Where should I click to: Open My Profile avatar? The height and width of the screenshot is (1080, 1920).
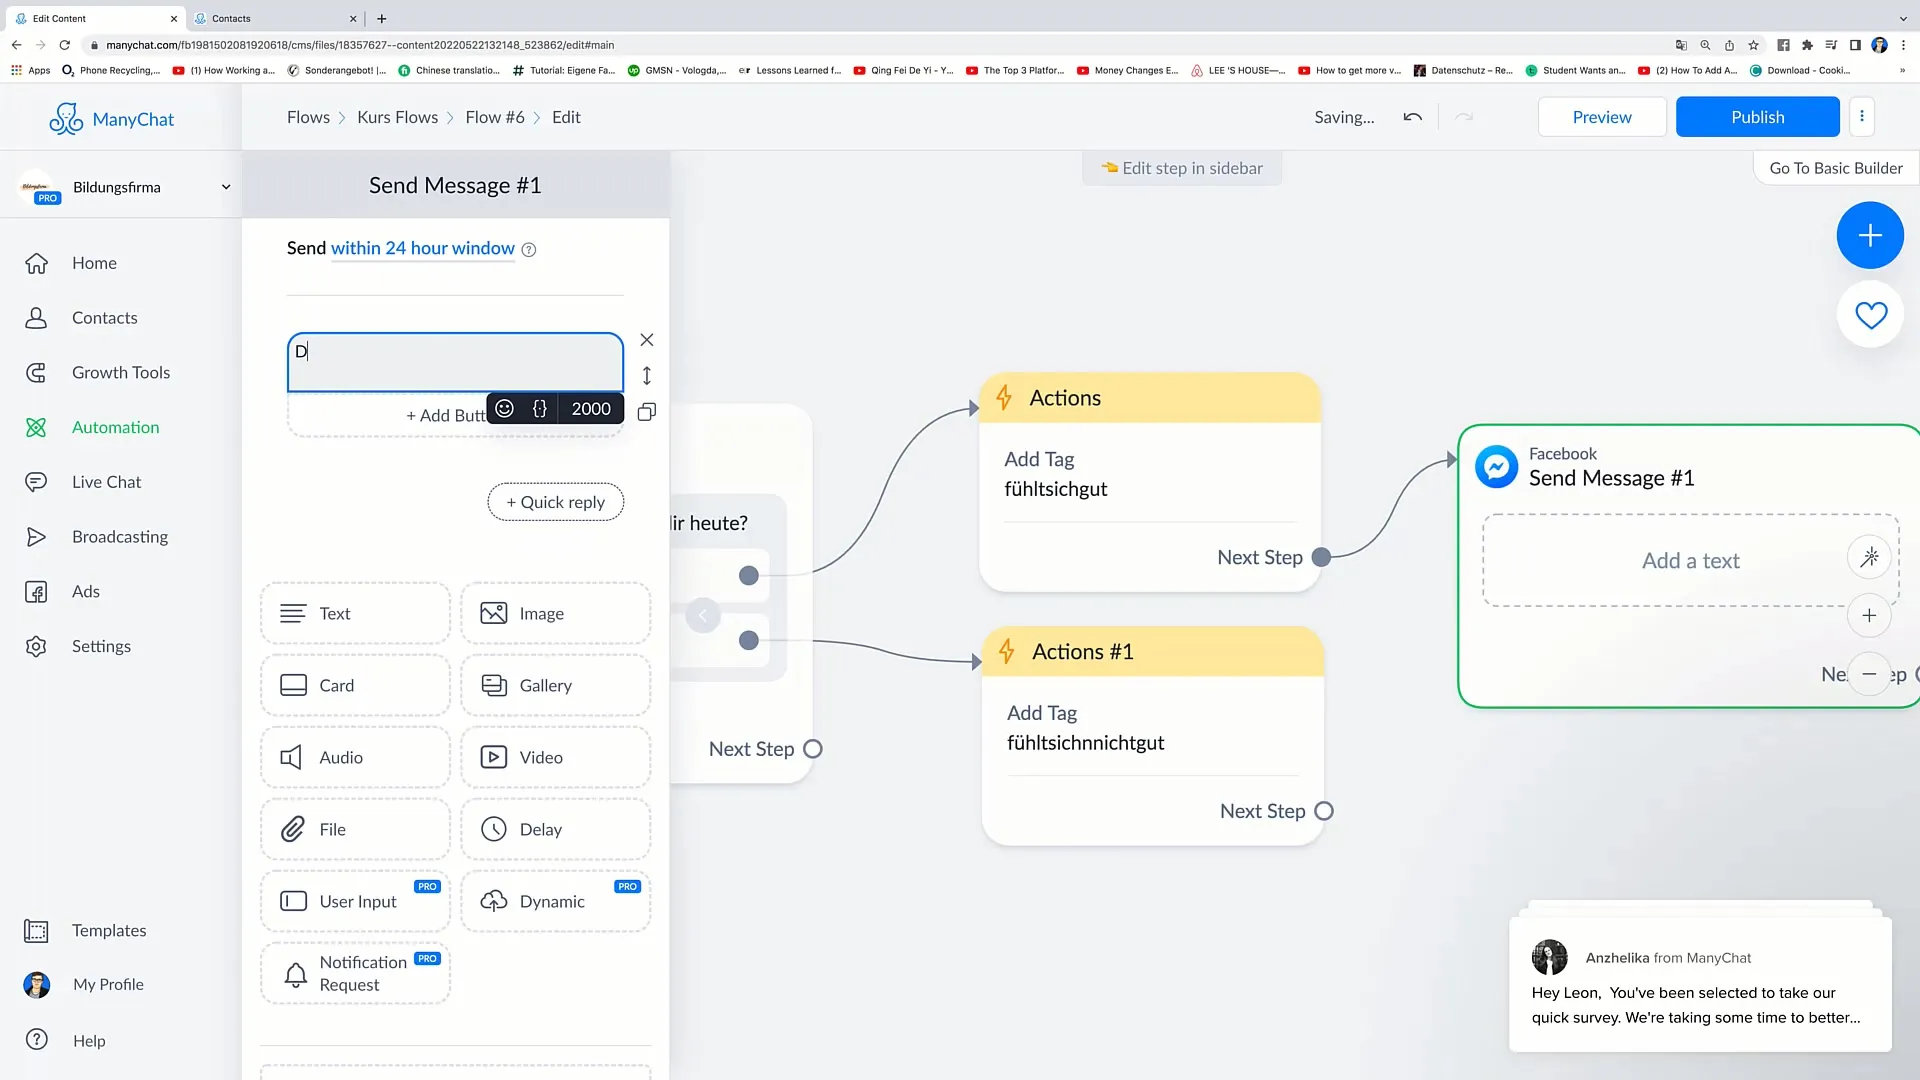pyautogui.click(x=37, y=985)
